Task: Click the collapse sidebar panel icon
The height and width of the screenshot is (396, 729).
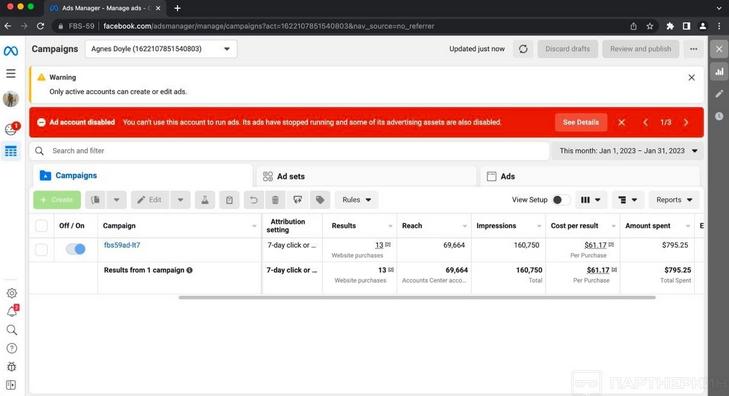Action: pyautogui.click(x=12, y=385)
